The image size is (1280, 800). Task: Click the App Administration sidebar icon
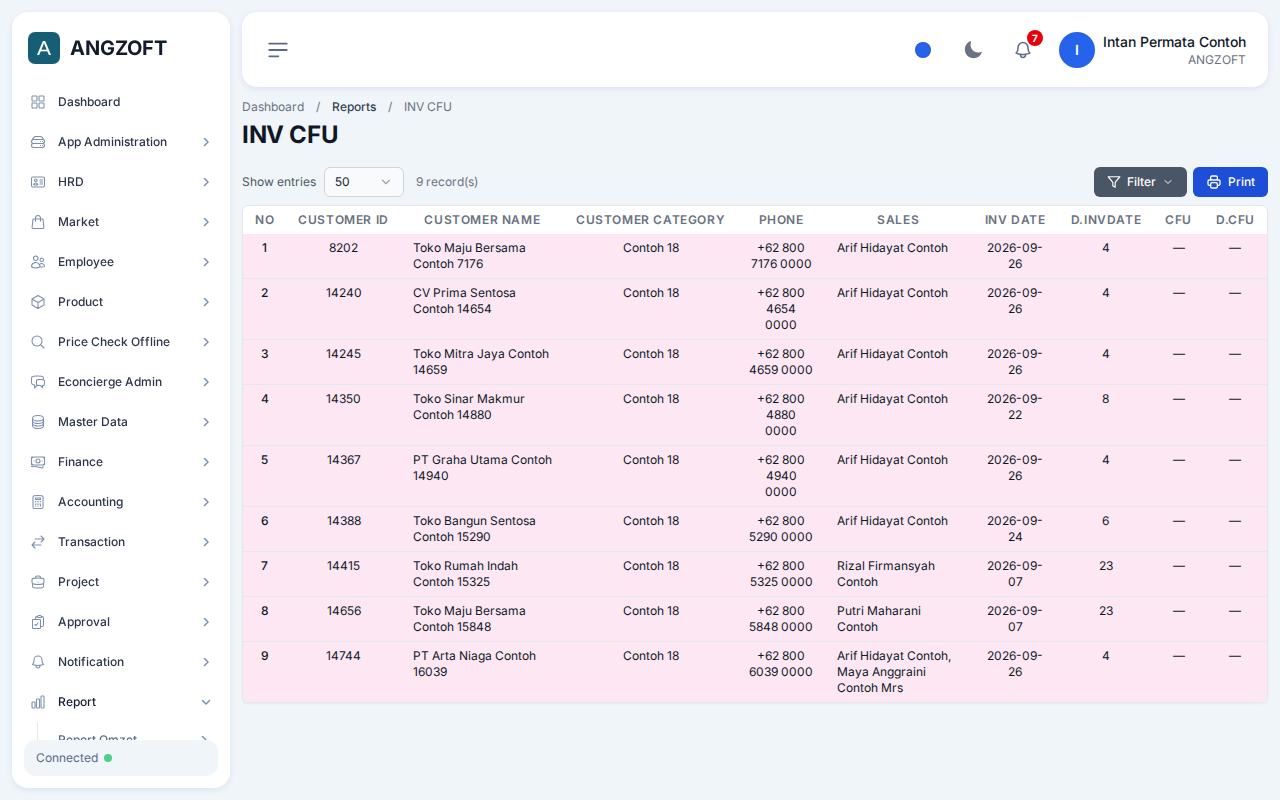(38, 142)
